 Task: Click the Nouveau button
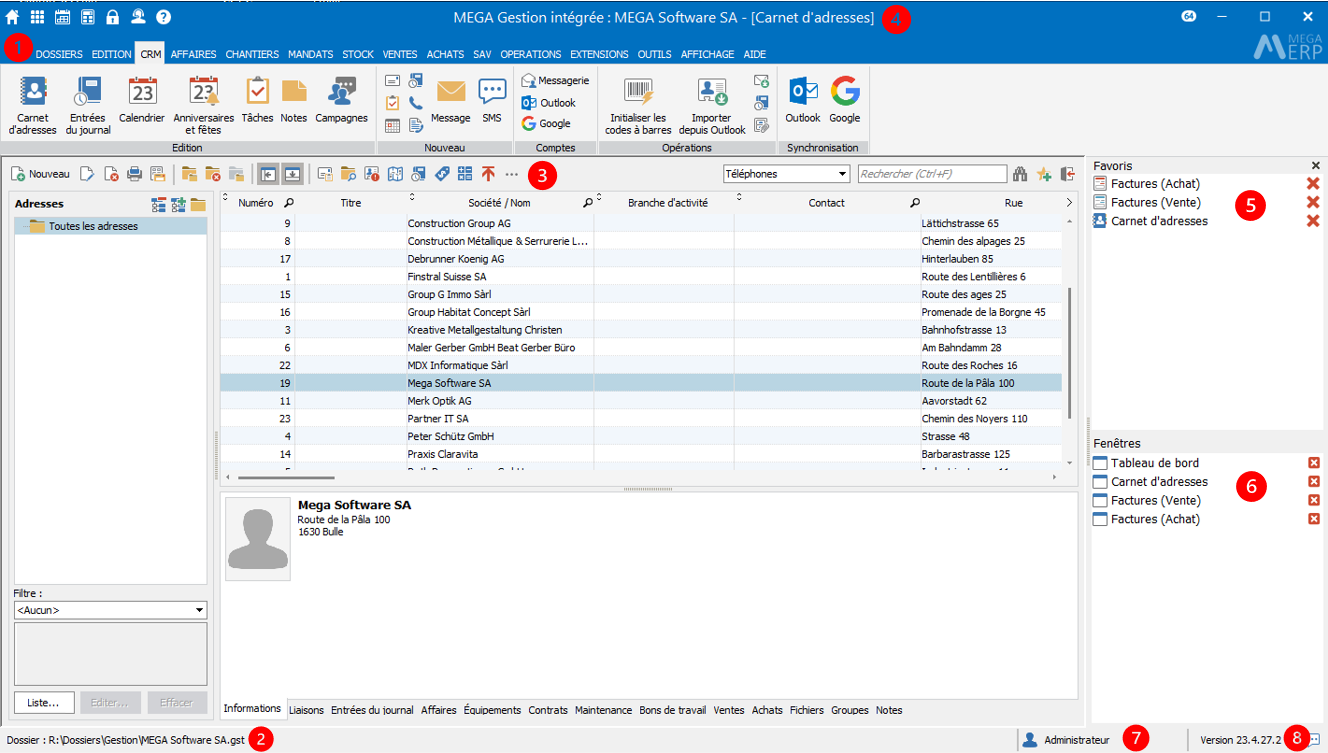click(41, 174)
